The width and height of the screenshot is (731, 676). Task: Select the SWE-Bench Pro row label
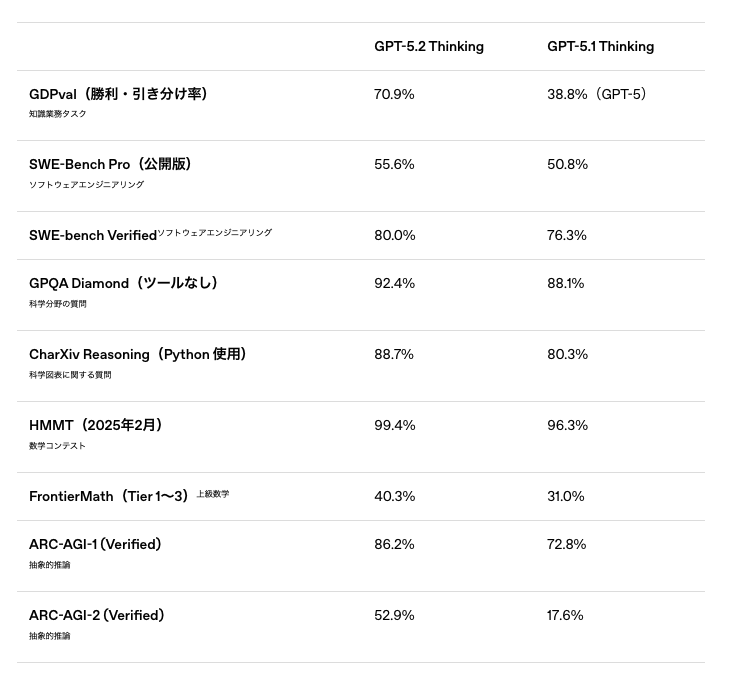(110, 164)
